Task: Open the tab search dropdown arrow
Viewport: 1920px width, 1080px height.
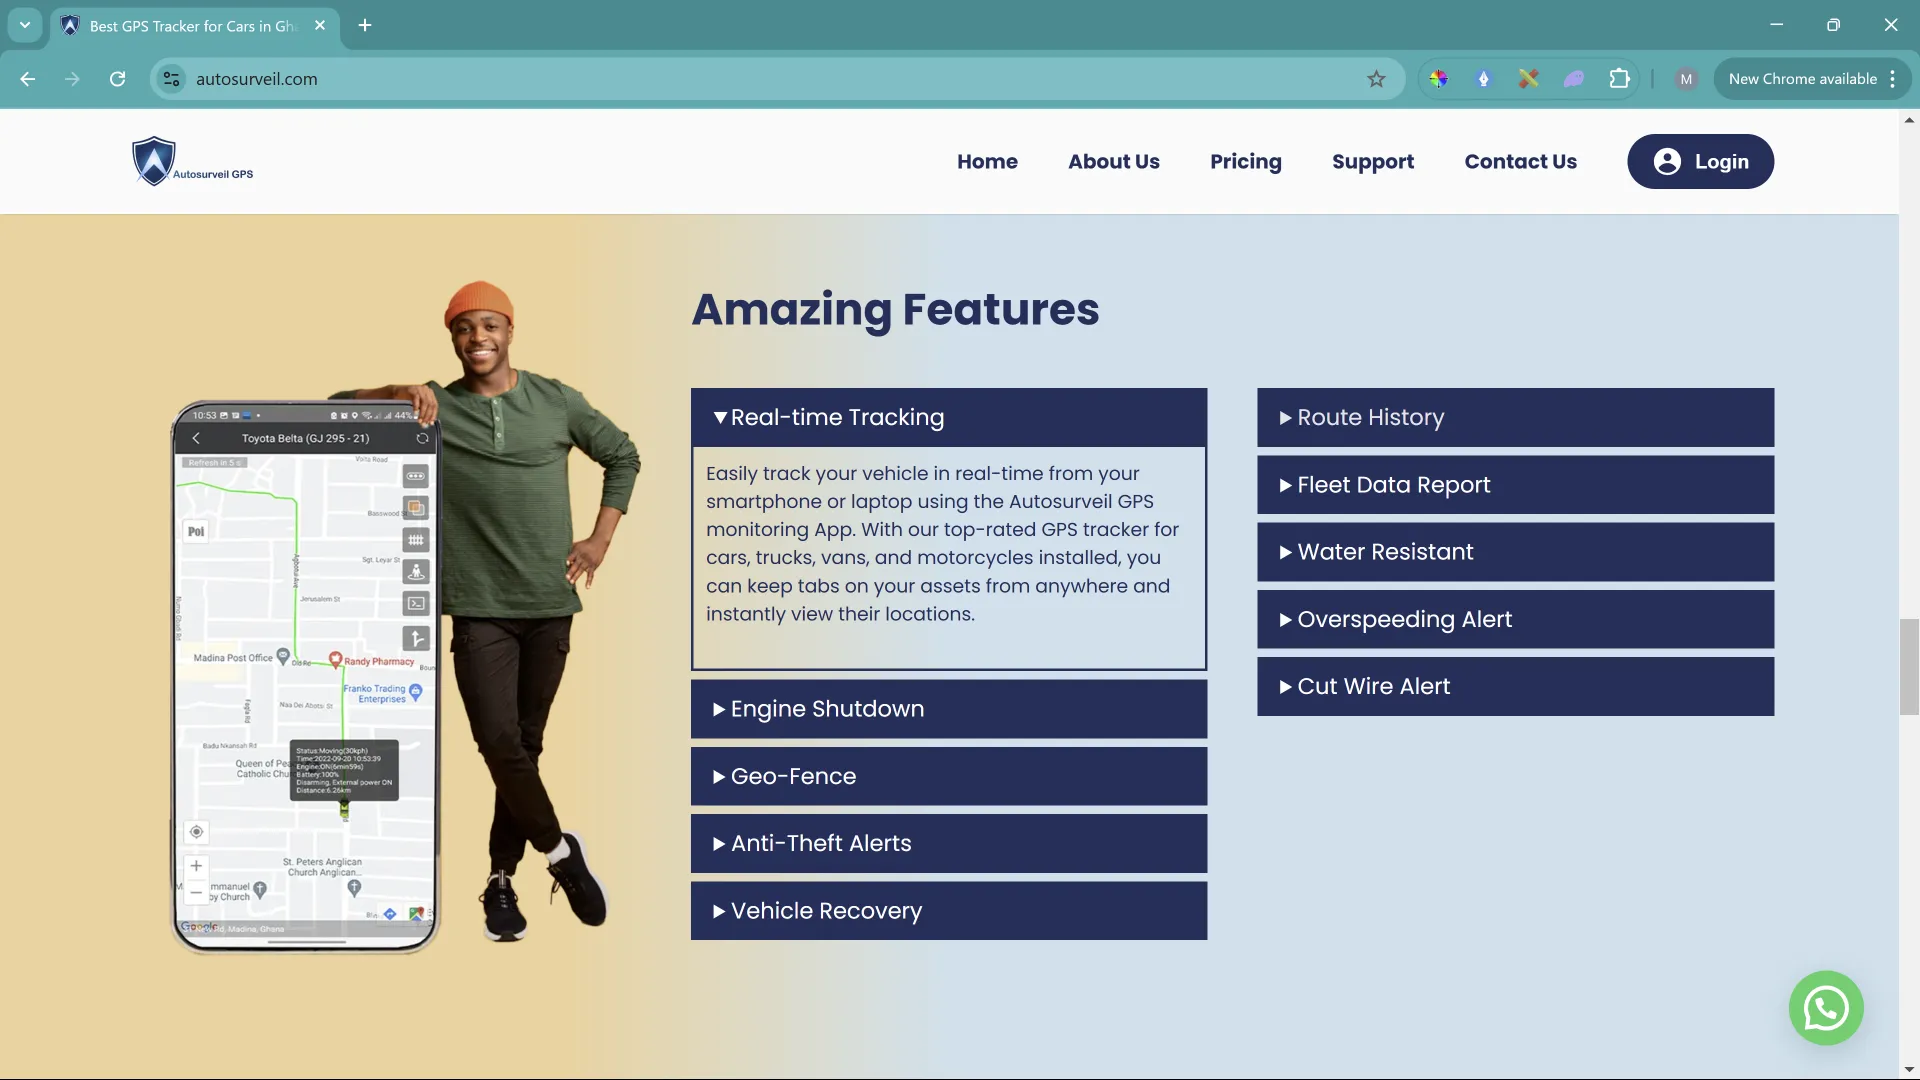Action: tap(24, 25)
